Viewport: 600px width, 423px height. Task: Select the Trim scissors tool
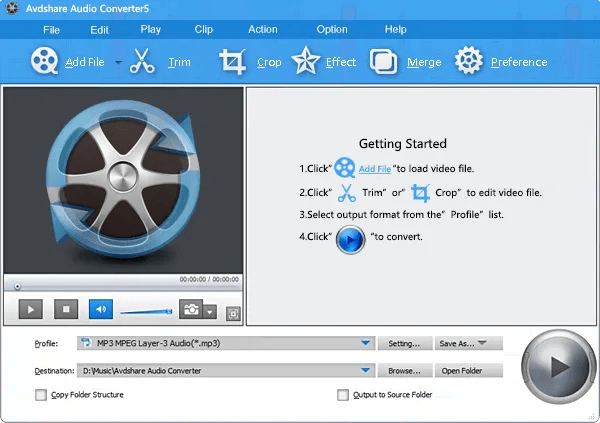coord(144,62)
